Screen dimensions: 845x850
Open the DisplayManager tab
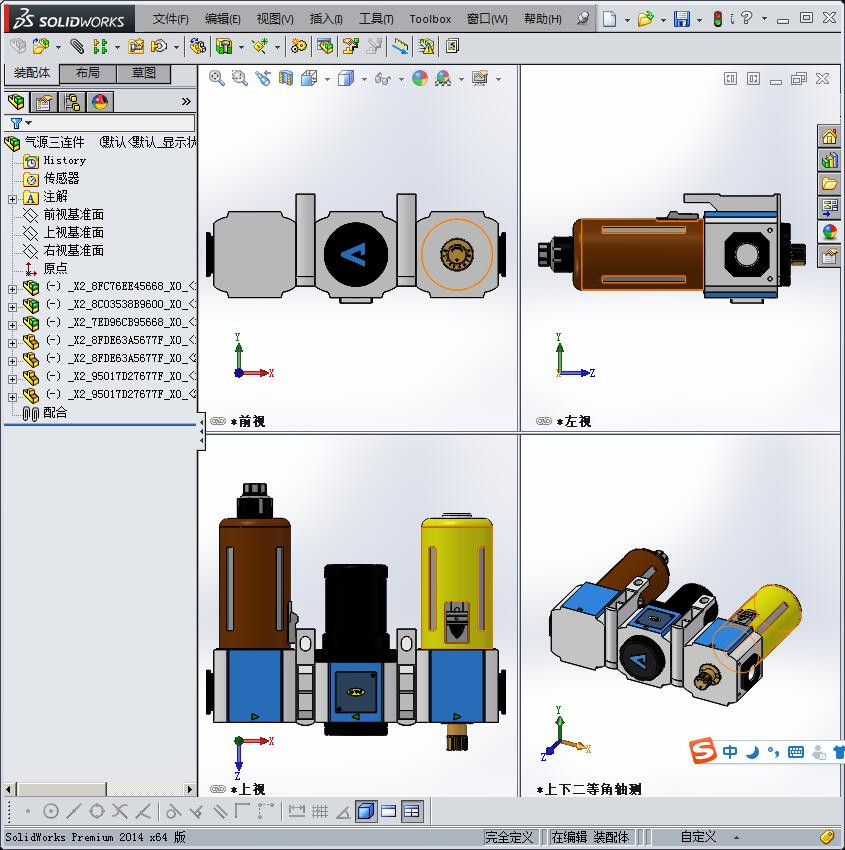coord(100,102)
